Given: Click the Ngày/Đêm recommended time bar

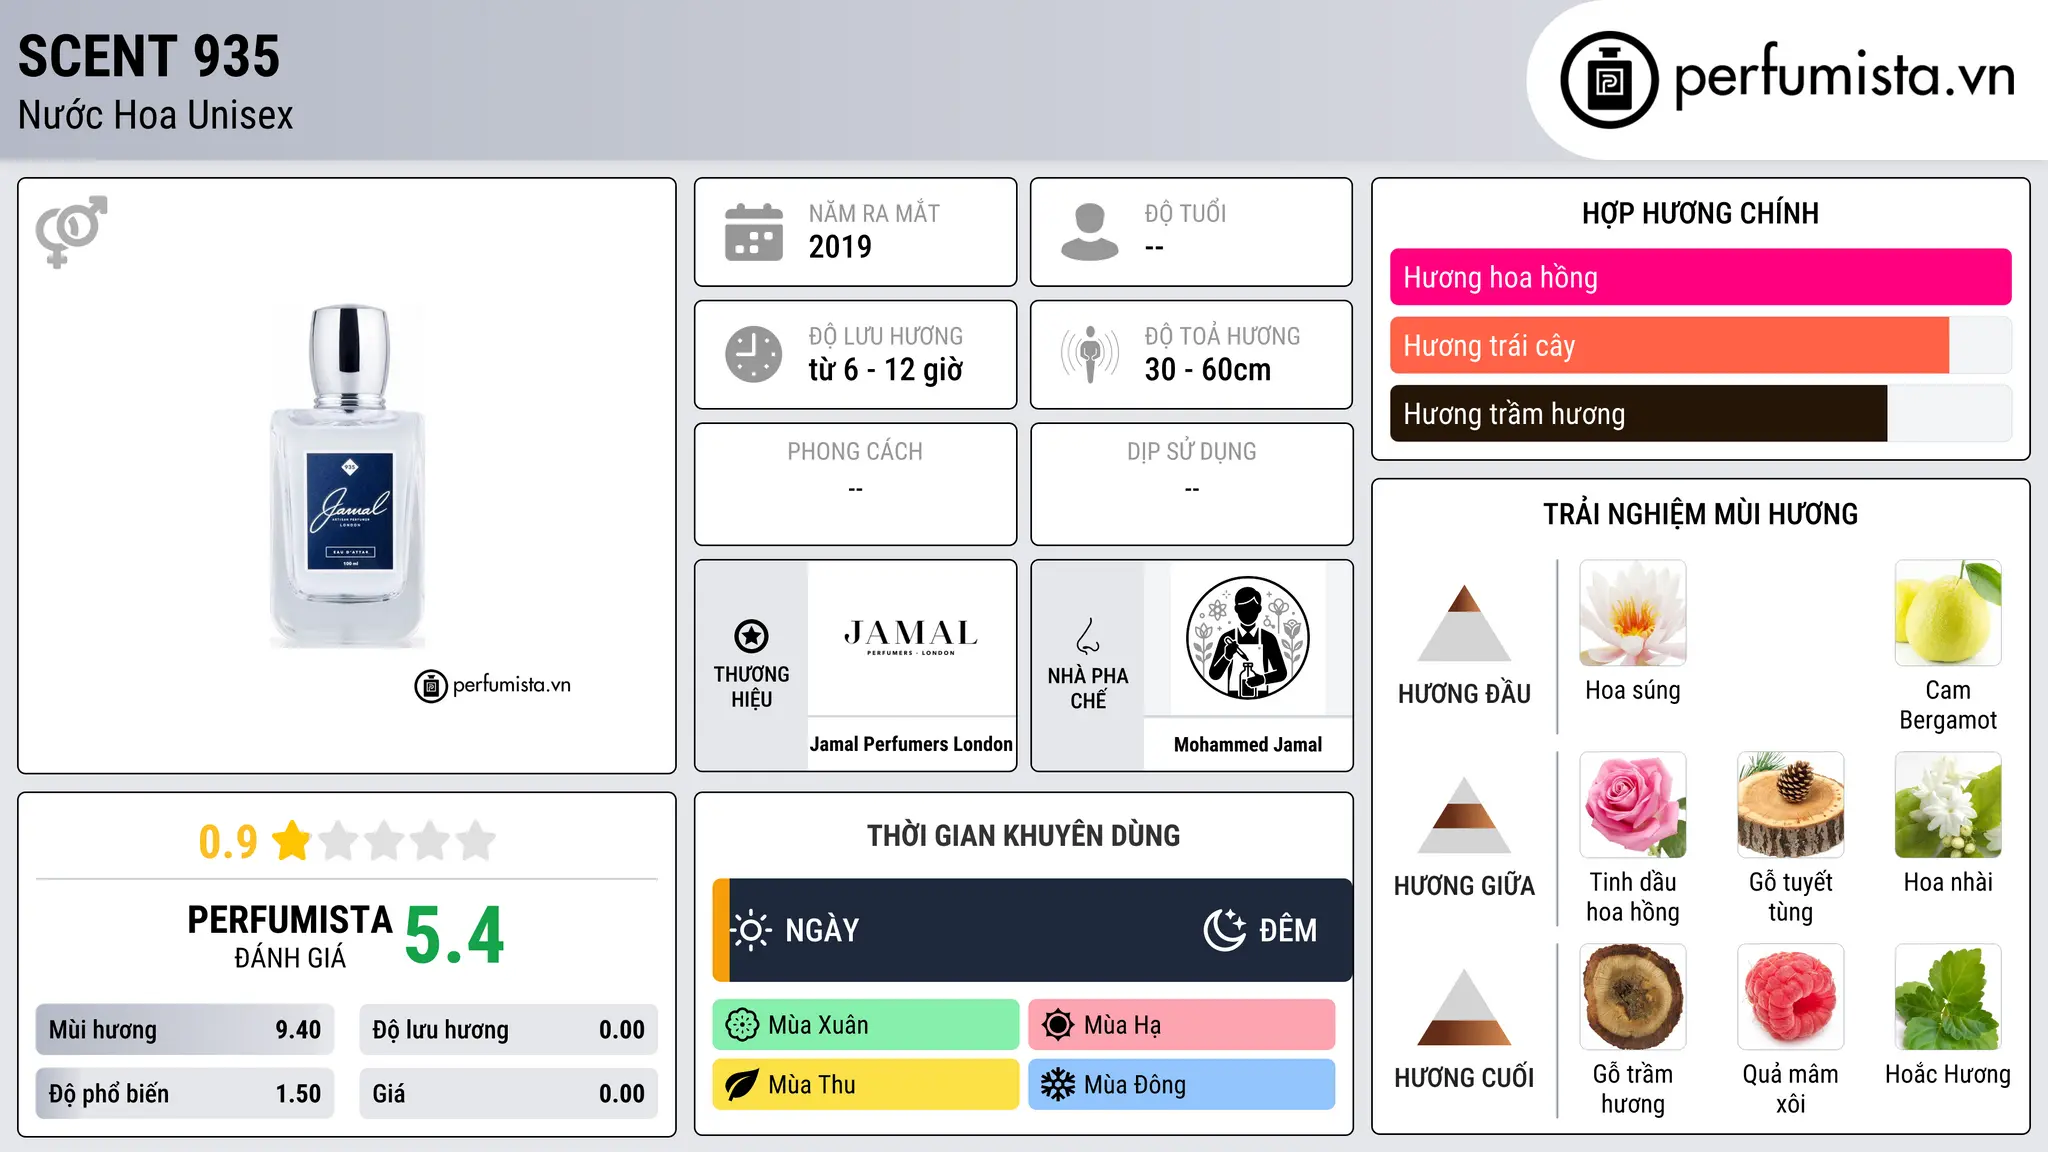Looking at the screenshot, I should 1032,930.
